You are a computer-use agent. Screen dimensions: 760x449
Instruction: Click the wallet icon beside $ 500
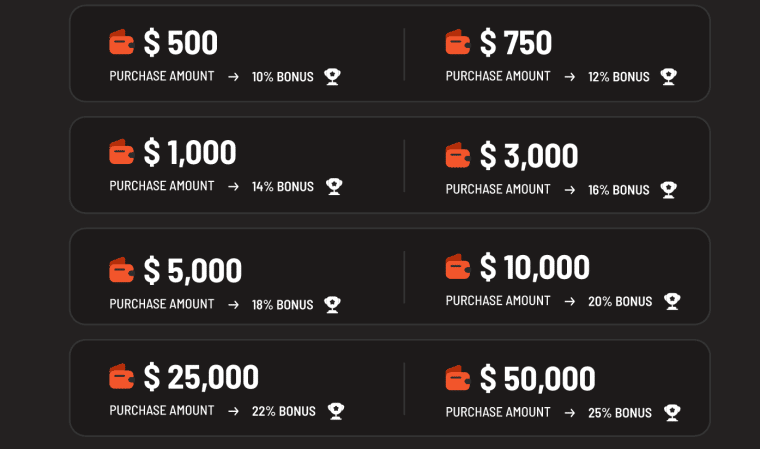click(121, 42)
